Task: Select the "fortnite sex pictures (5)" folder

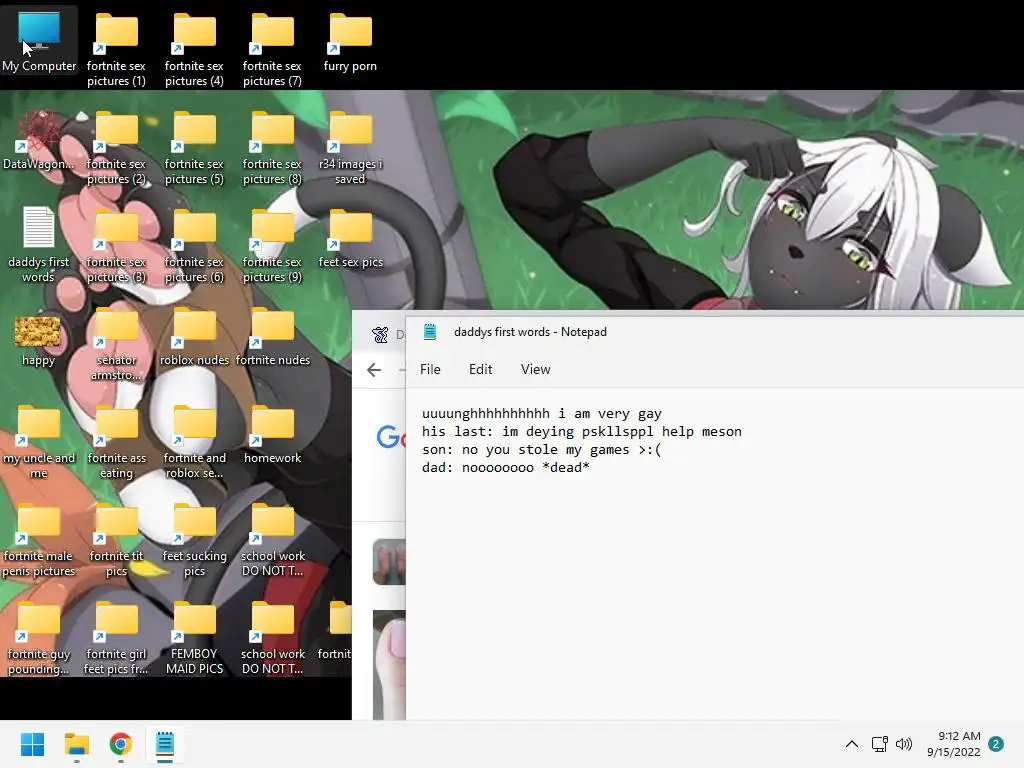Action: point(195,148)
